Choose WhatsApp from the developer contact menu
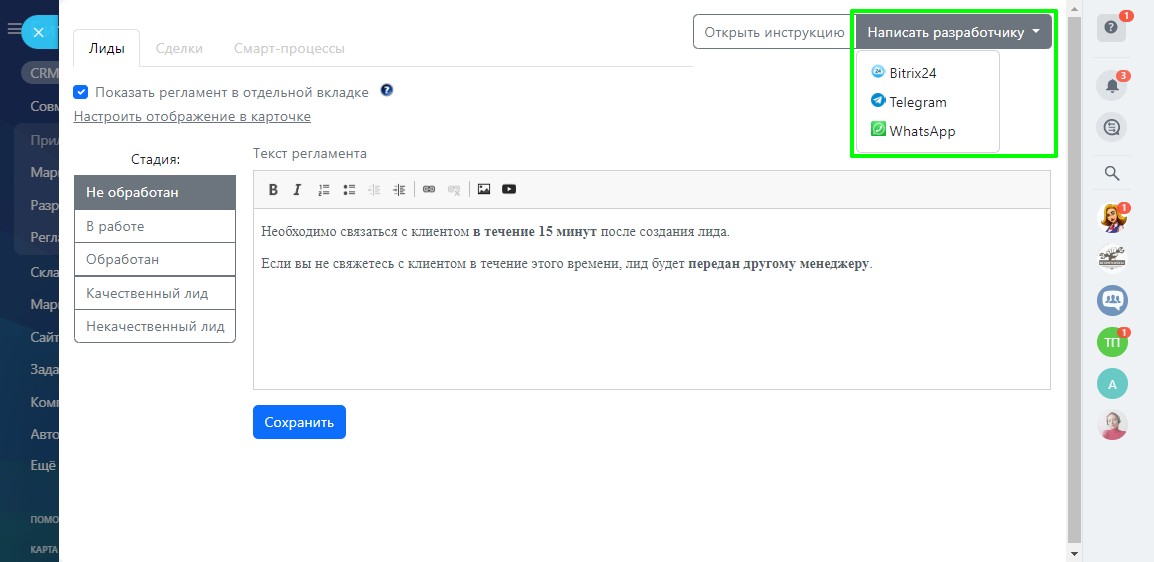This screenshot has width=1154, height=562. (922, 131)
